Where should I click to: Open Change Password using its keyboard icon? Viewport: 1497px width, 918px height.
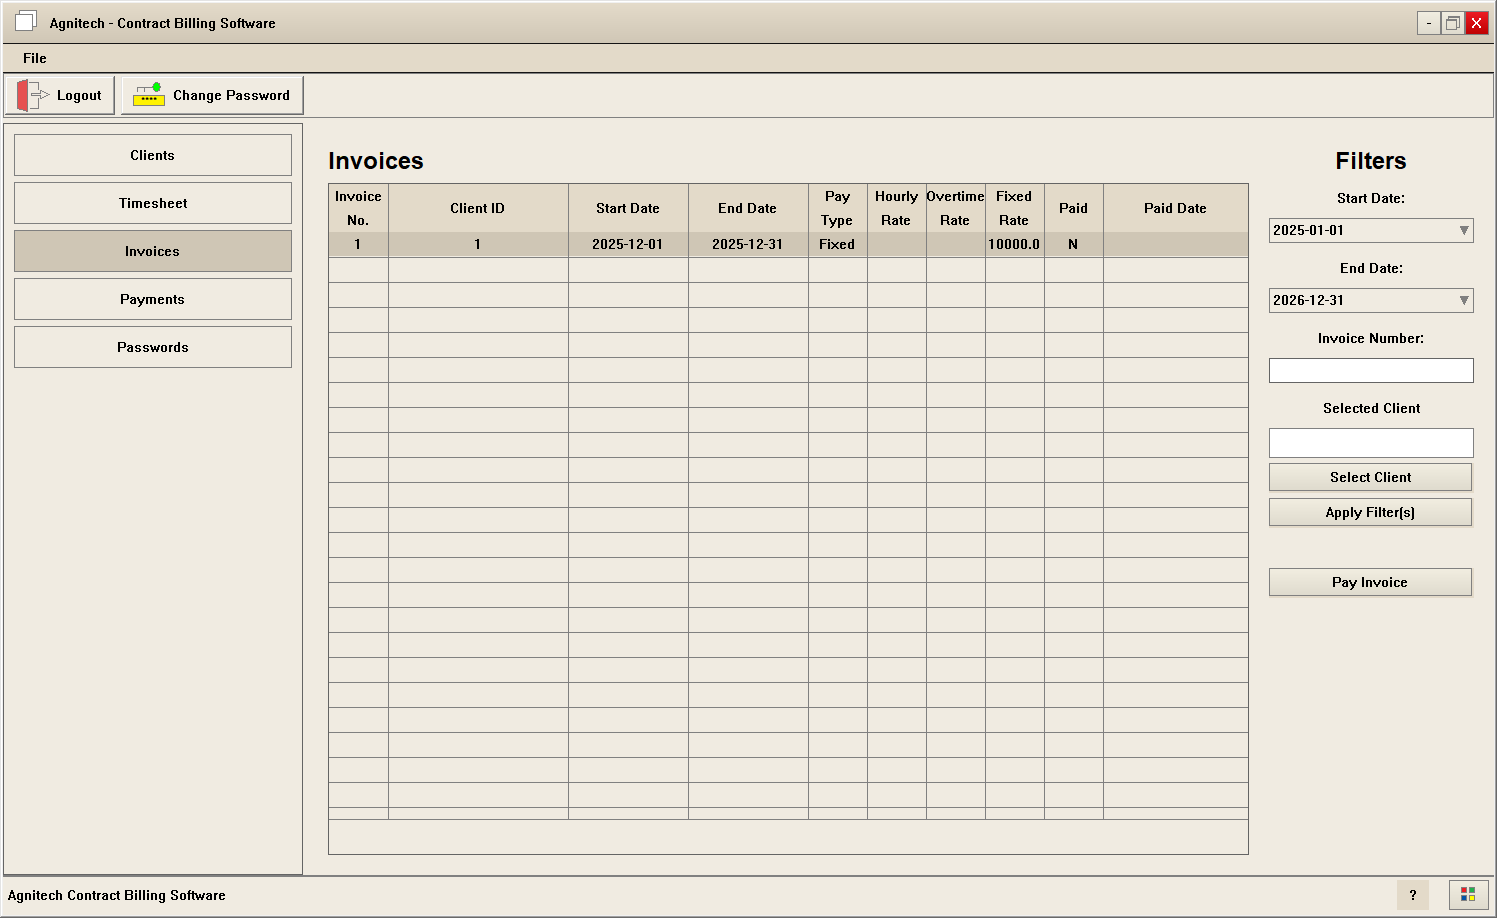pyautogui.click(x=149, y=94)
